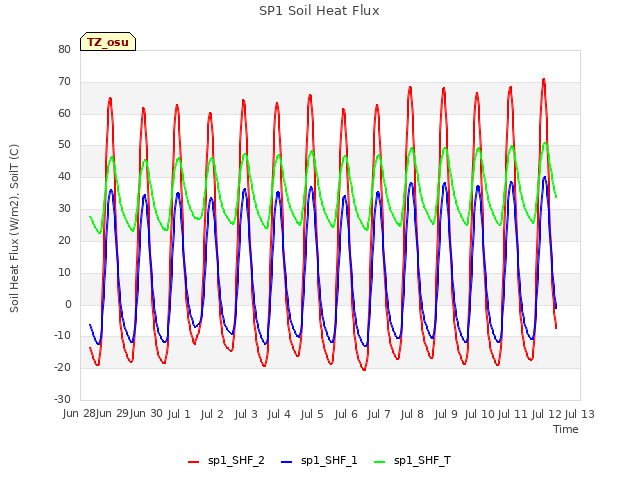Click the Time x-axis label
640x480 pixels.
pyautogui.click(x=566, y=429)
